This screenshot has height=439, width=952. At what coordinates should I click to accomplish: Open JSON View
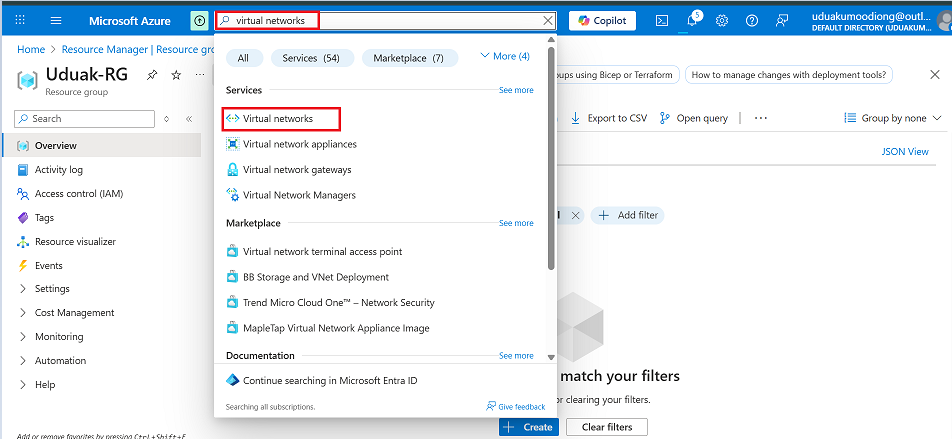[905, 152]
